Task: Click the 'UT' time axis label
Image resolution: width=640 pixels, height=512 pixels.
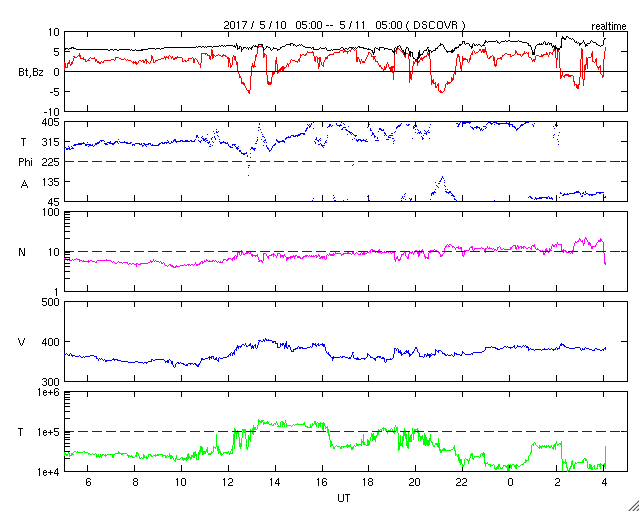Action: tap(344, 498)
